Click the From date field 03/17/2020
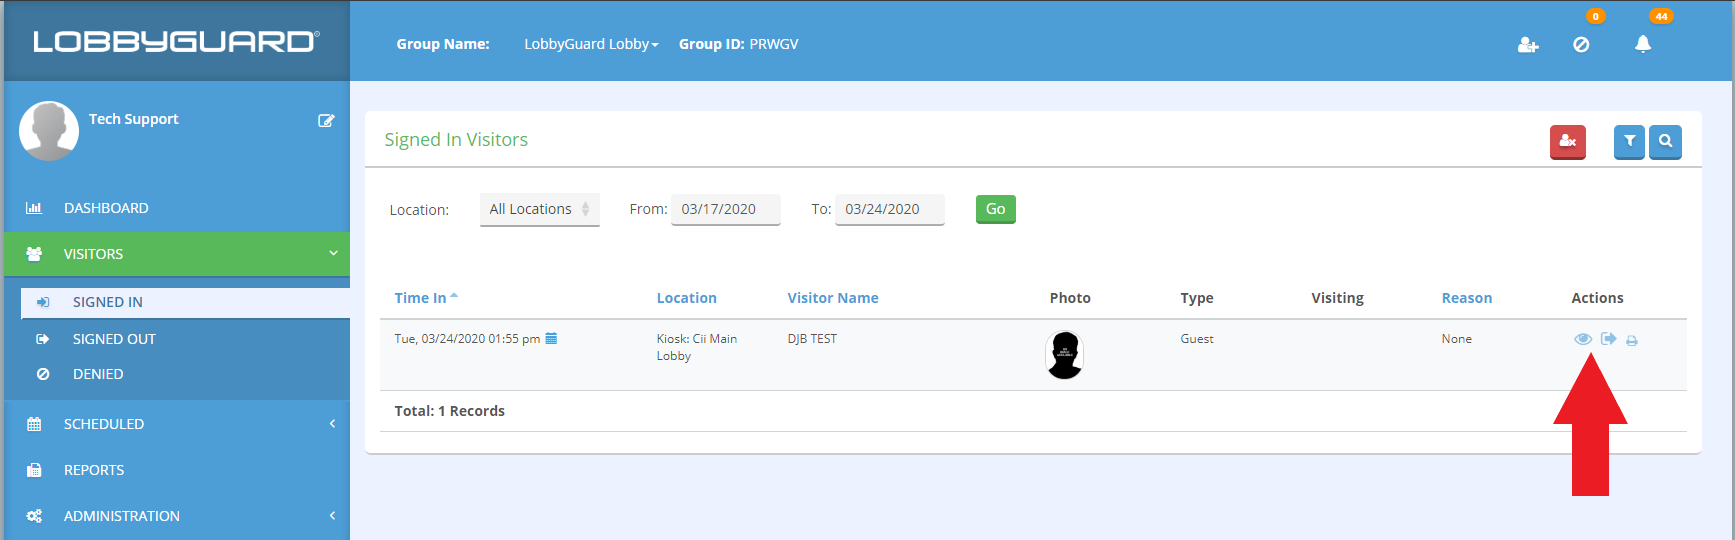Viewport: 1735px width, 540px height. pyautogui.click(x=725, y=209)
